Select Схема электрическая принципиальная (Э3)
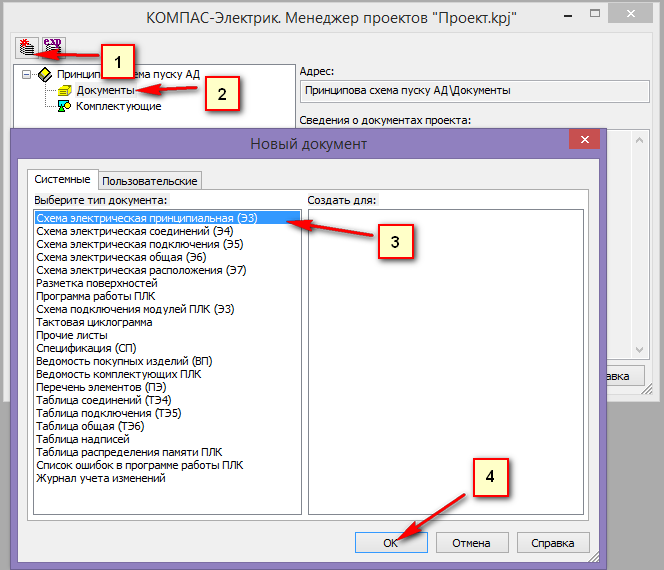This screenshot has height=570, width=664. pyautogui.click(x=167, y=218)
